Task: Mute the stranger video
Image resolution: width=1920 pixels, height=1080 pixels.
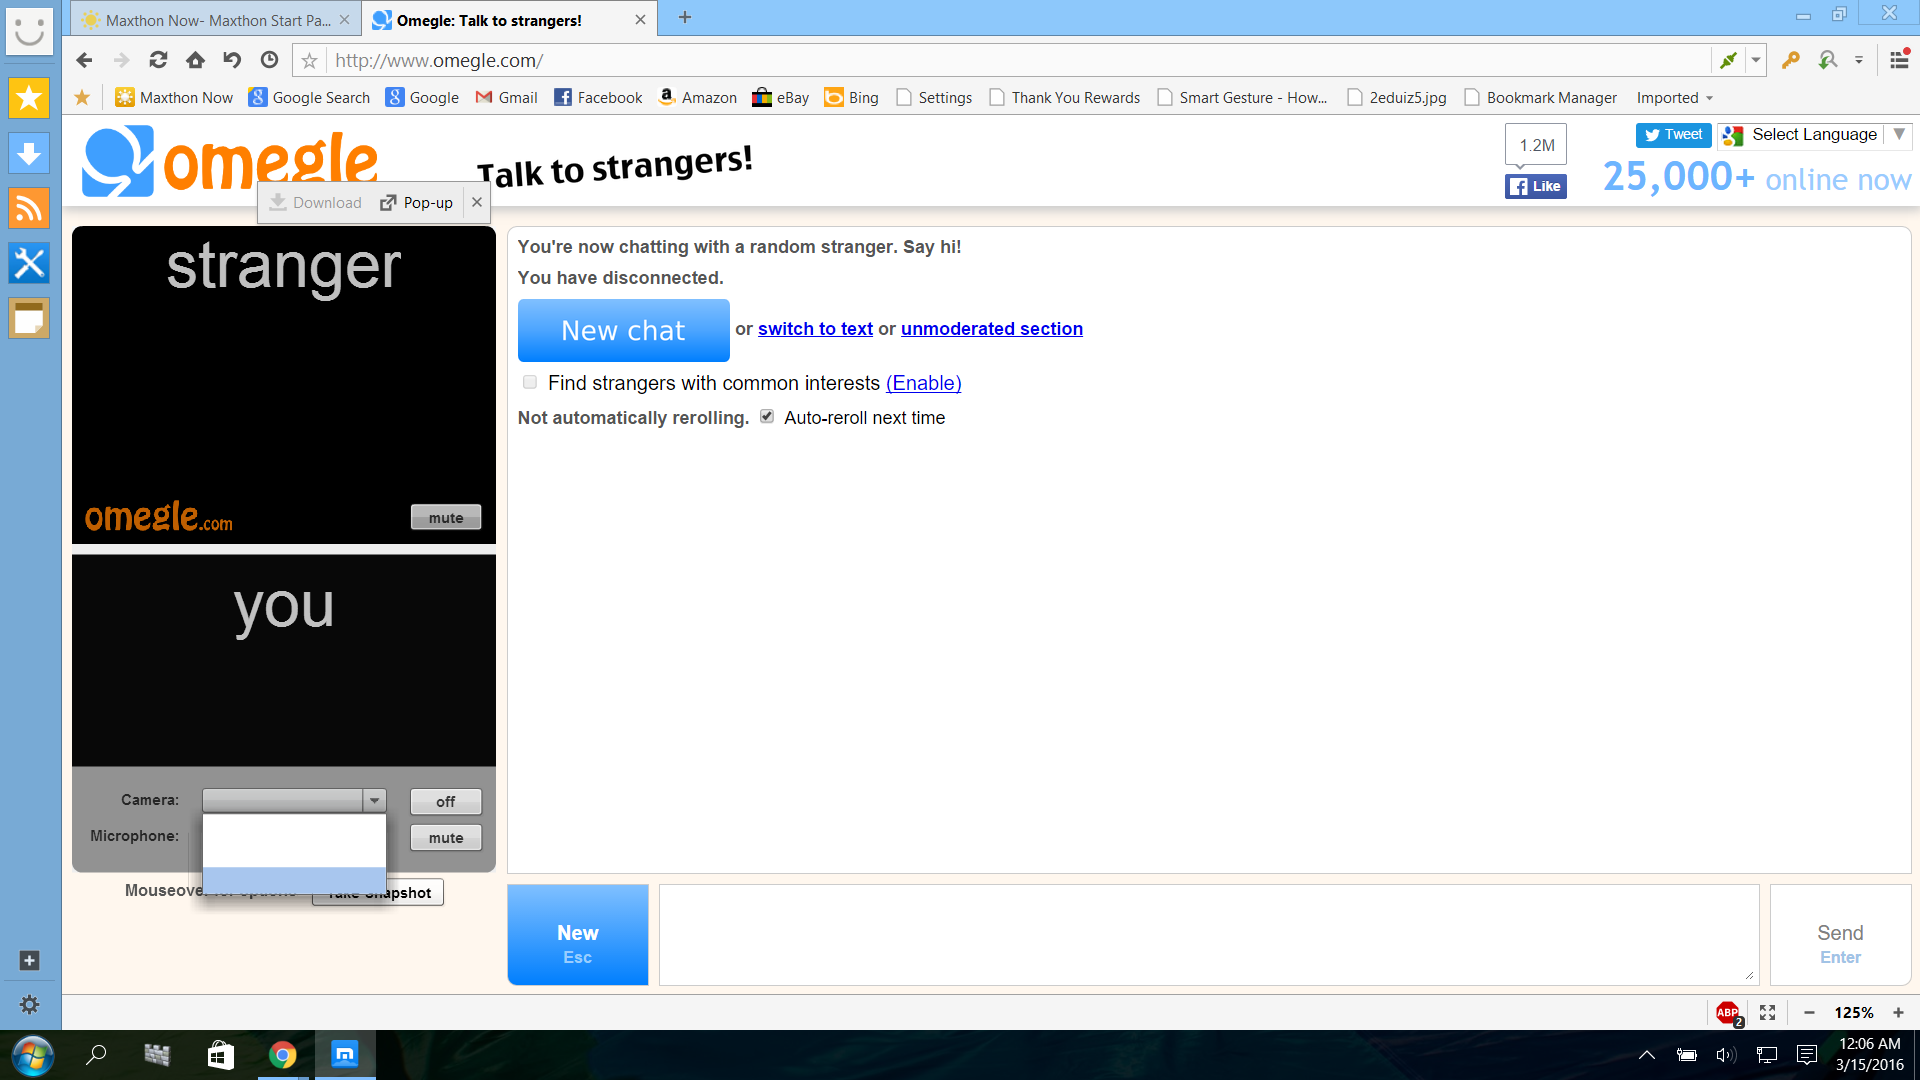Action: click(446, 517)
